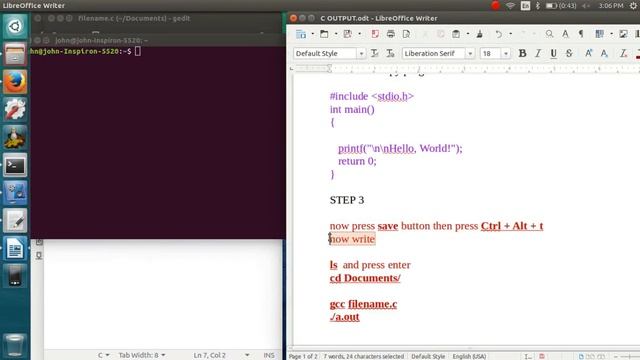Click the Spelling check icon

565,34
